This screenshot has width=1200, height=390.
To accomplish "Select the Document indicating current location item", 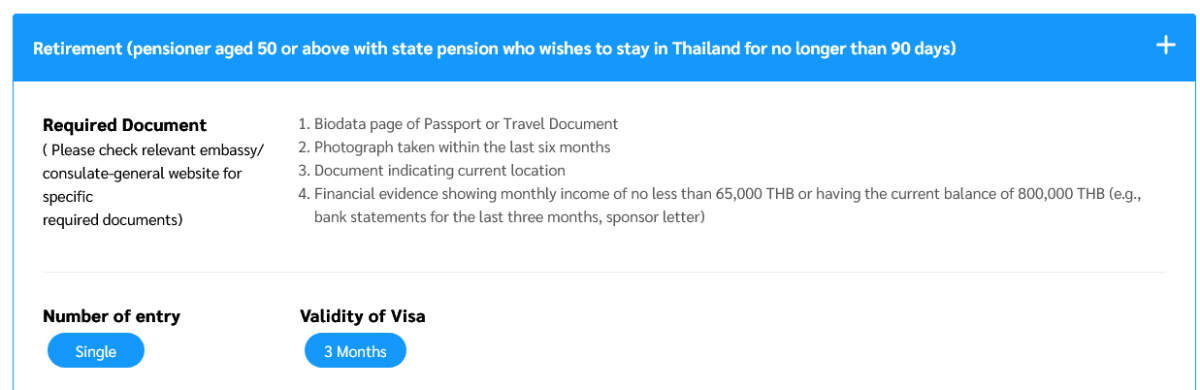I will [432, 170].
